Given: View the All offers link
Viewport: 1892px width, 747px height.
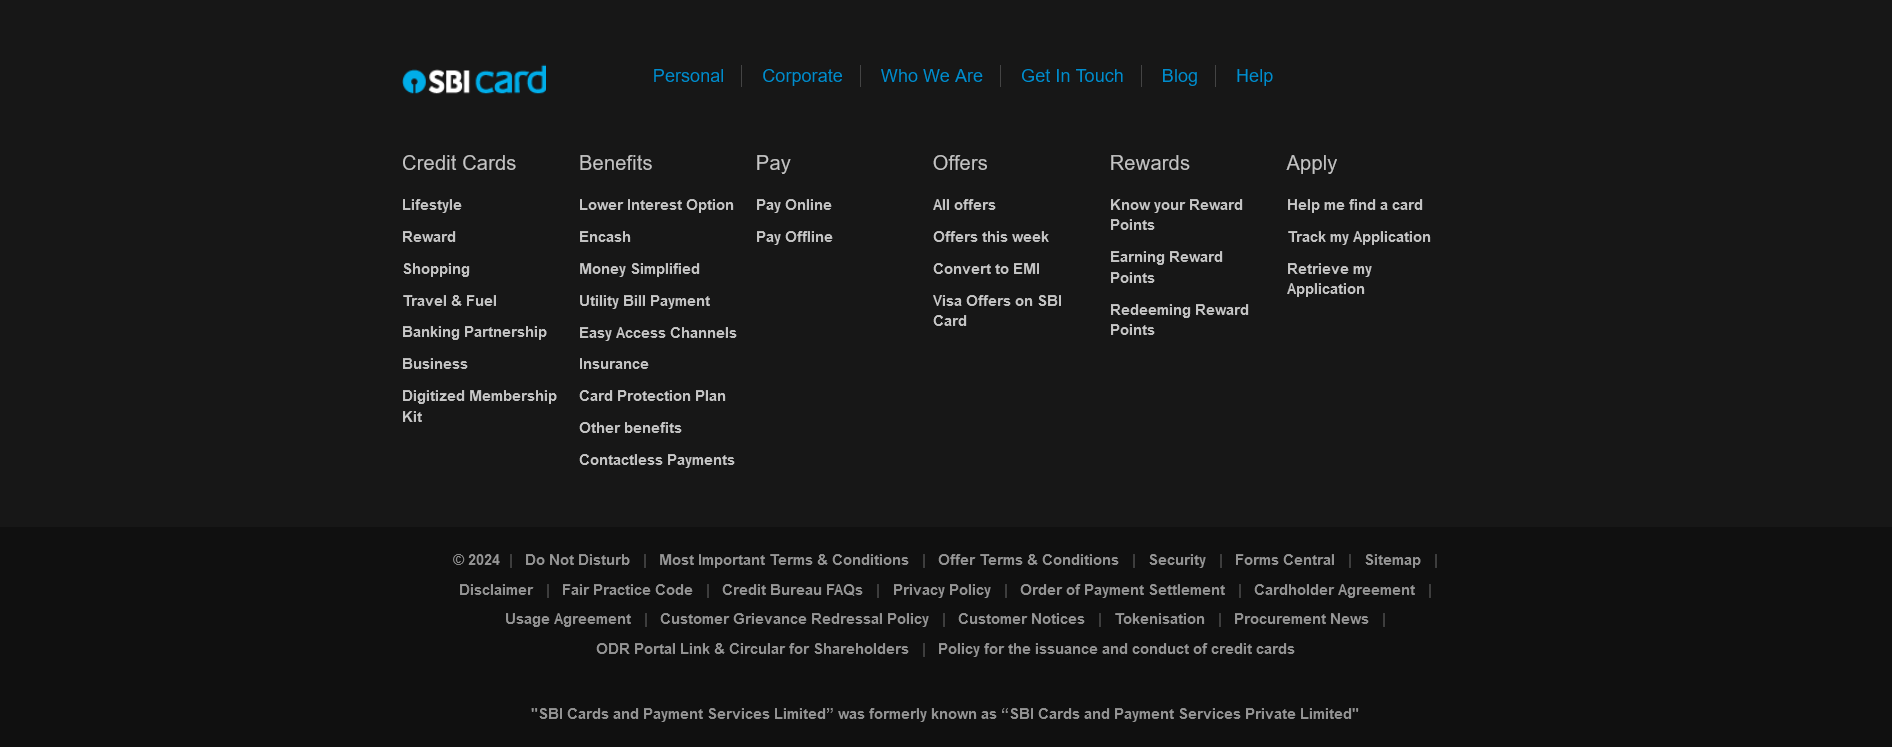Looking at the screenshot, I should coord(964,205).
